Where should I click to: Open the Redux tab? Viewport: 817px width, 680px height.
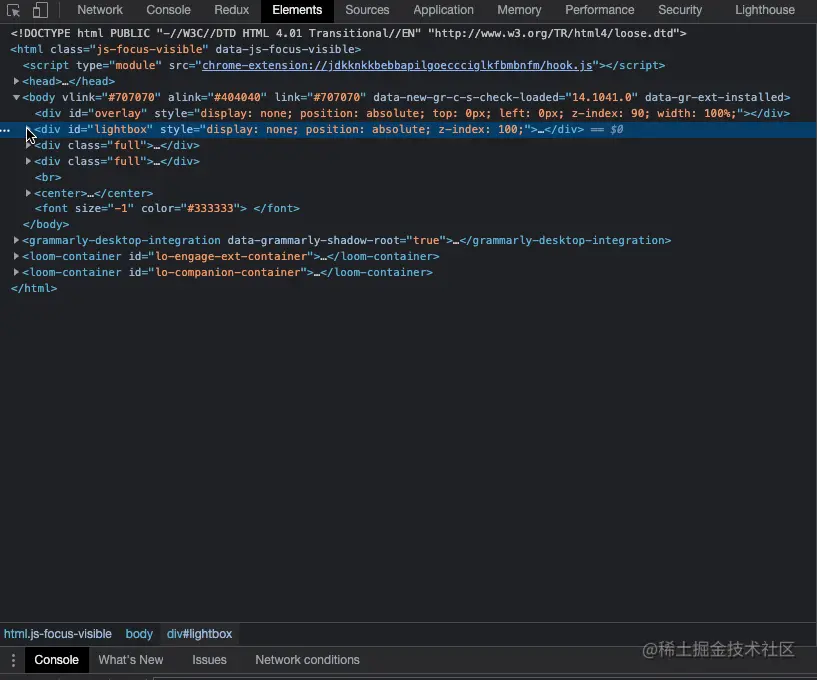point(231,10)
